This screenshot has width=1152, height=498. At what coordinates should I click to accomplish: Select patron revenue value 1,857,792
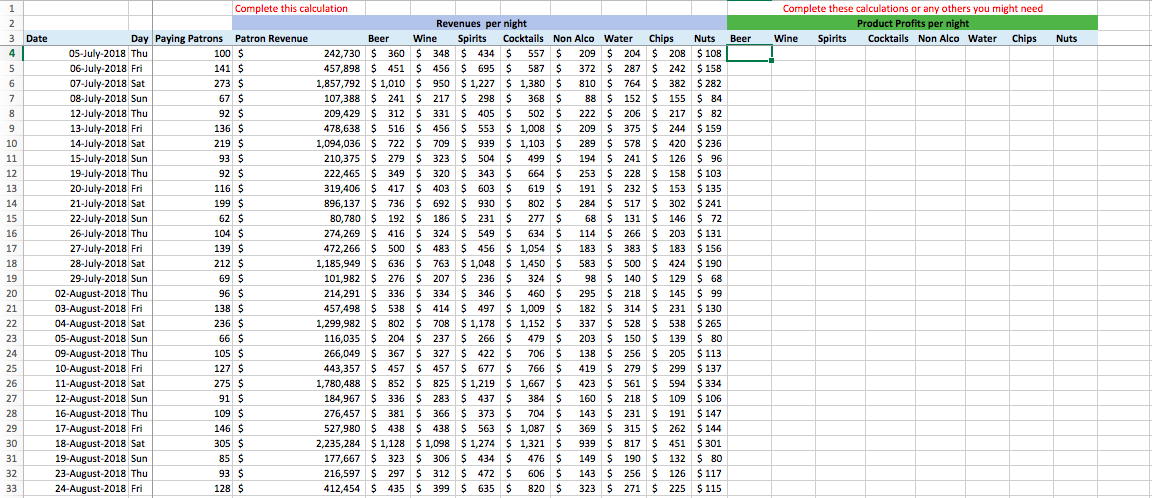click(298, 83)
